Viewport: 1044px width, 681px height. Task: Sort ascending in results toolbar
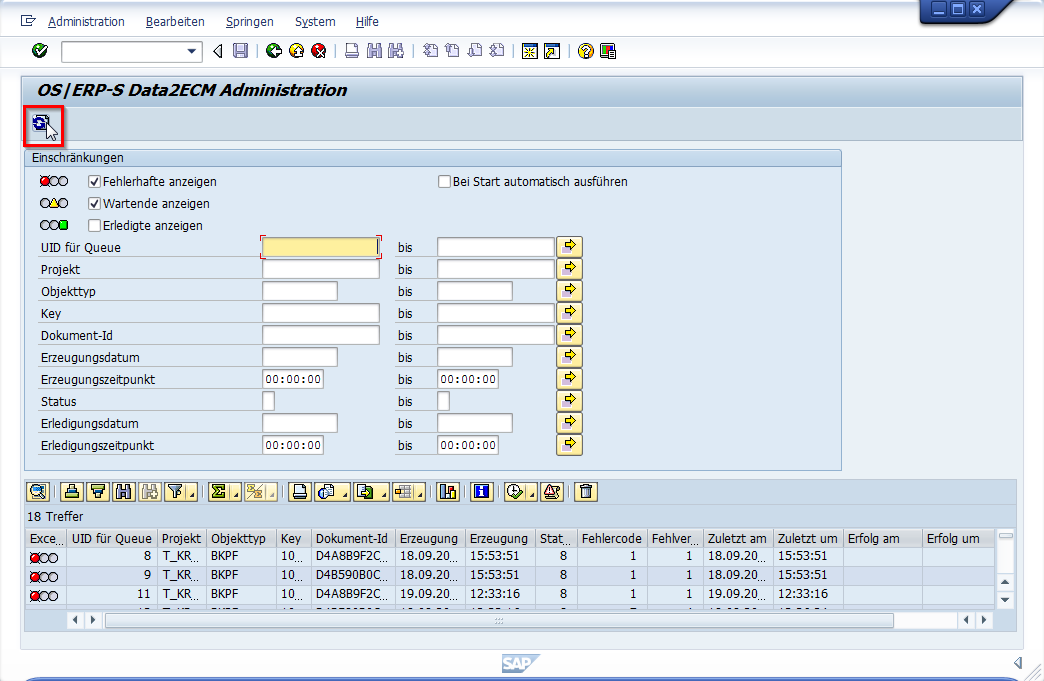coord(72,491)
